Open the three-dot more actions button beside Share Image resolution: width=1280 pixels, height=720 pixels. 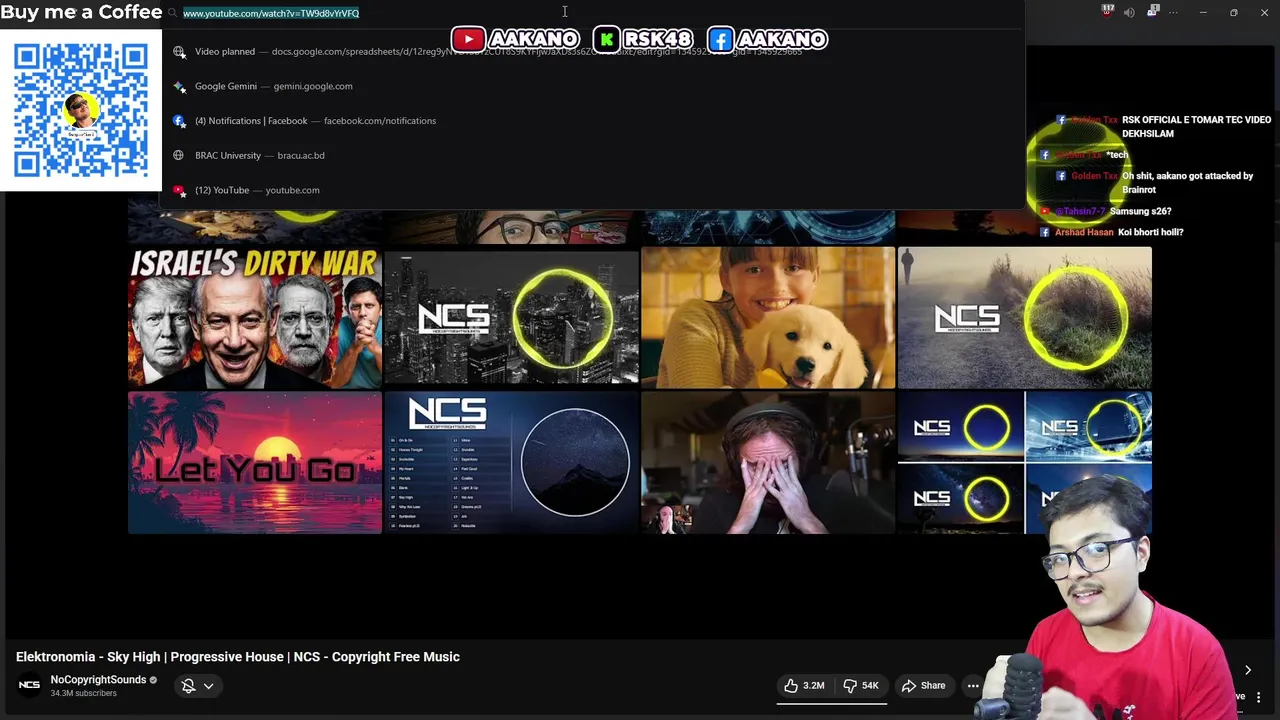point(973,686)
